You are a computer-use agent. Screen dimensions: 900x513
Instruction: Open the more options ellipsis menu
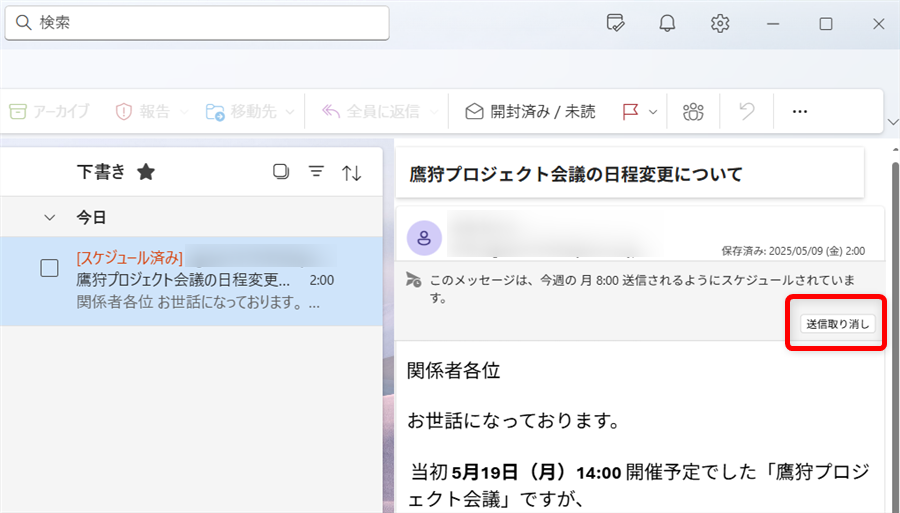[x=799, y=112]
